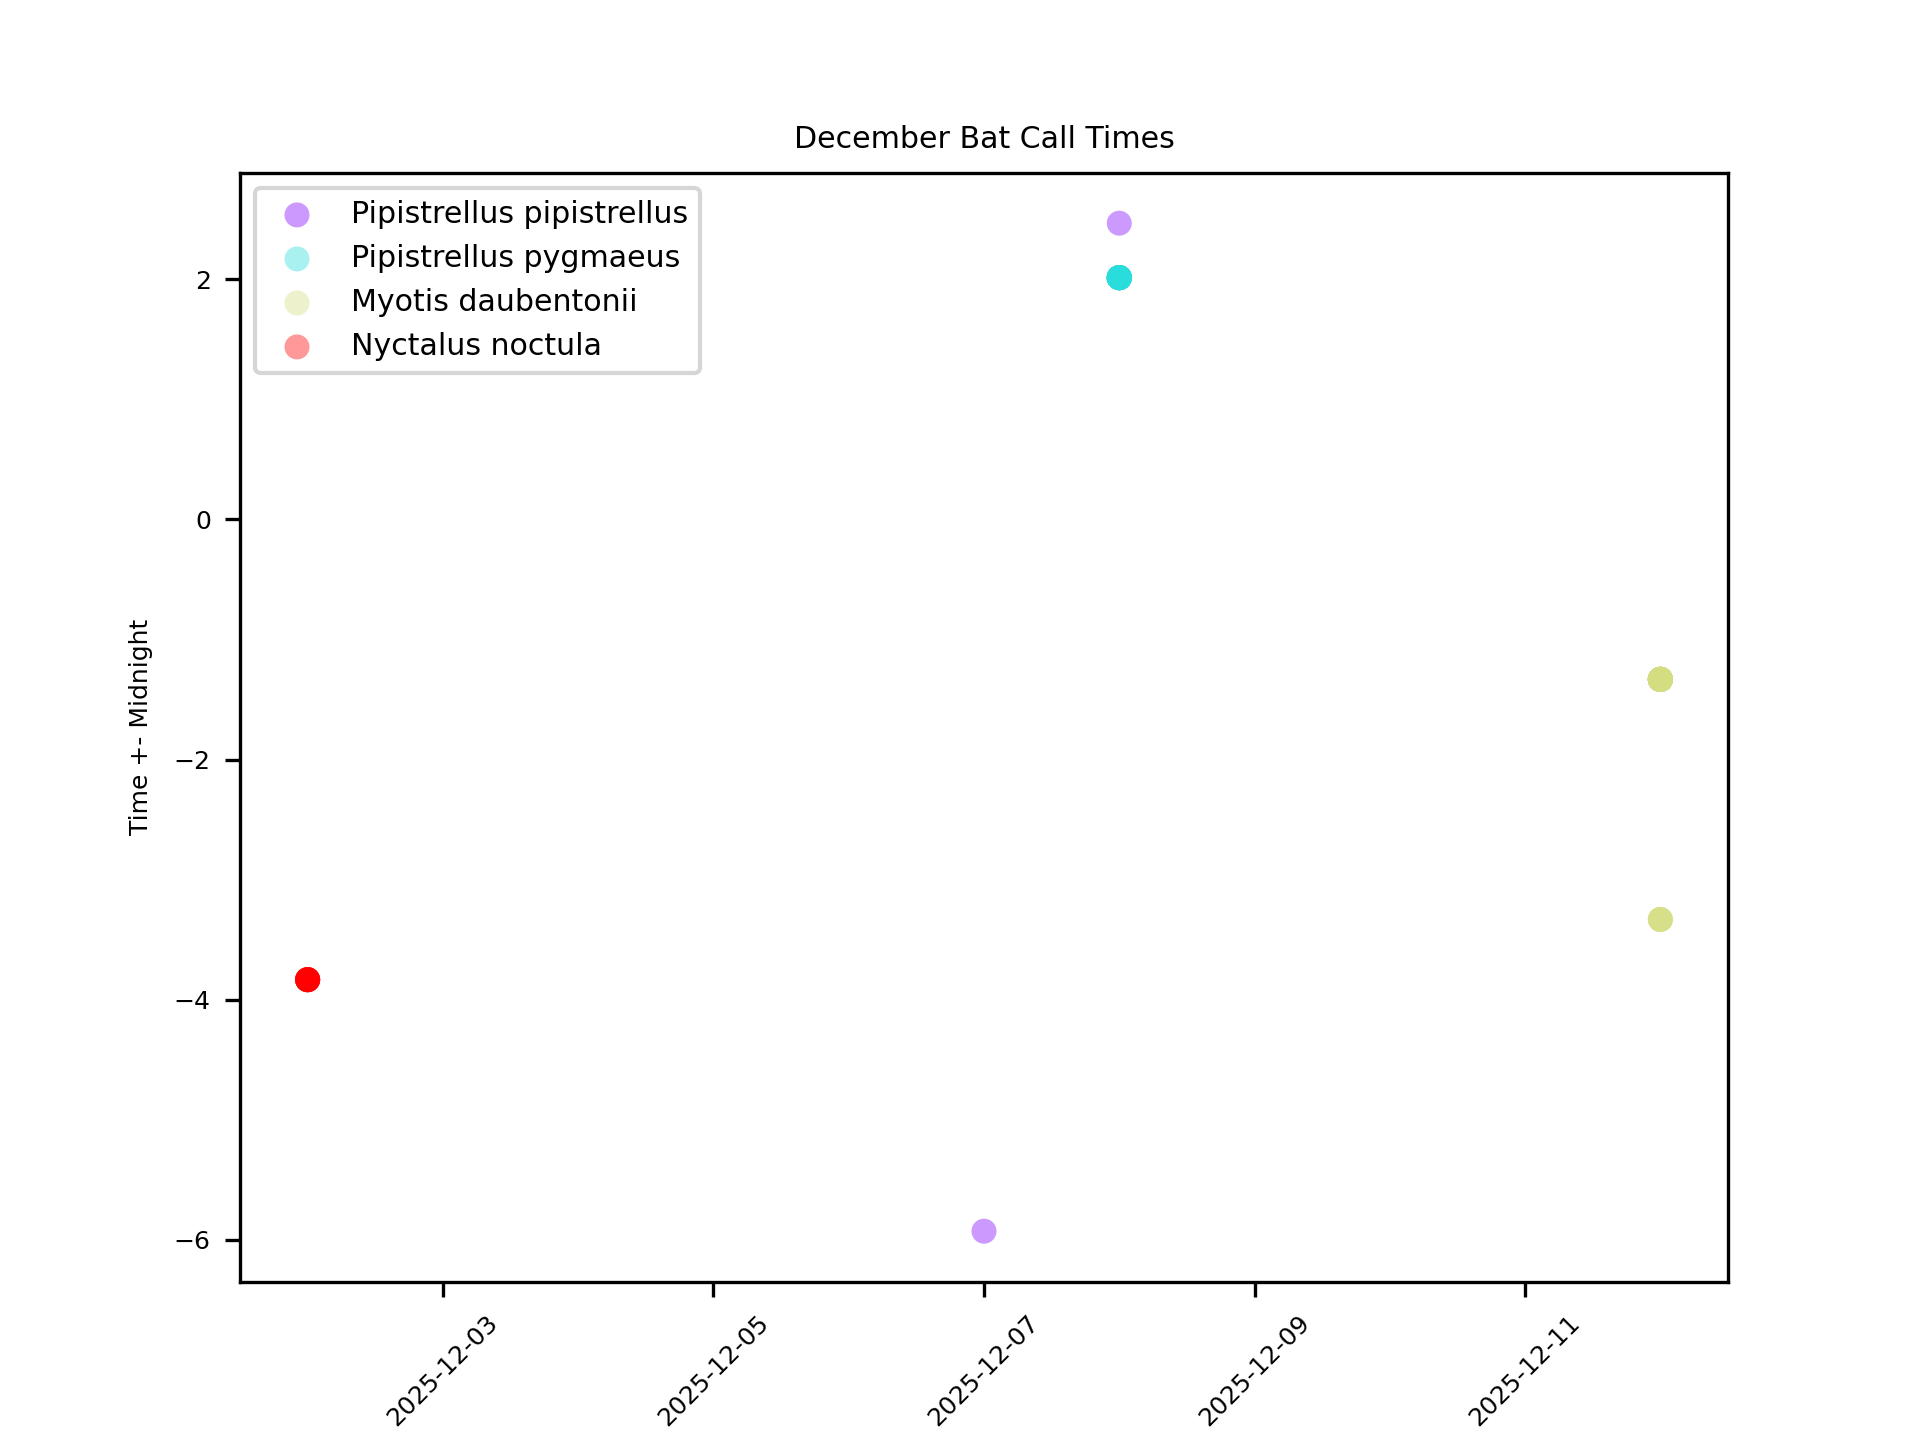Click the 2025-12-07 x-axis tick label
The image size is (1920, 1440).
(x=982, y=1372)
